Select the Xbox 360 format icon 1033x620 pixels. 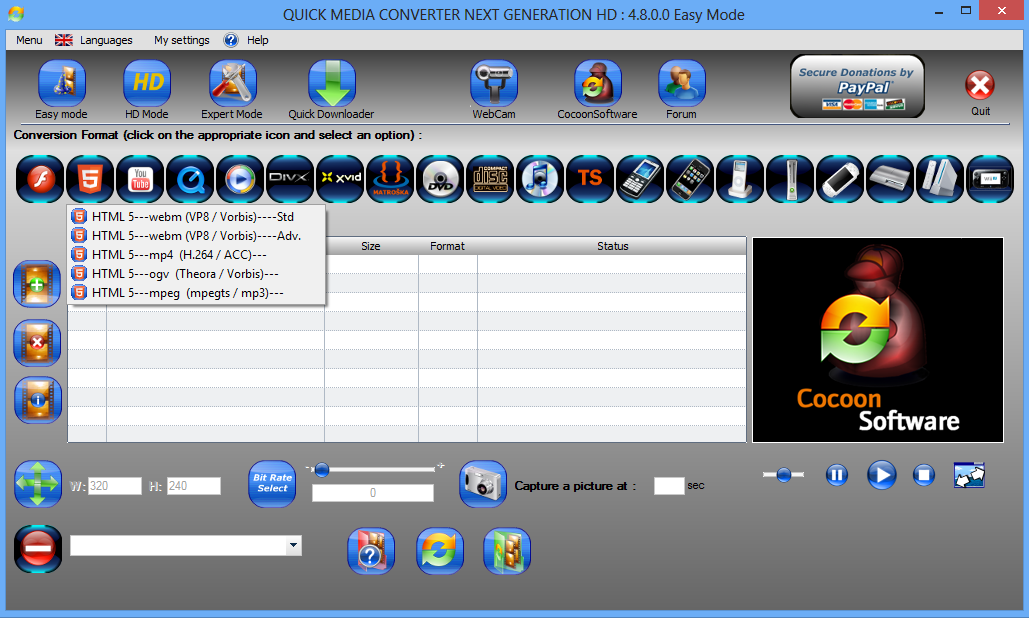point(790,179)
